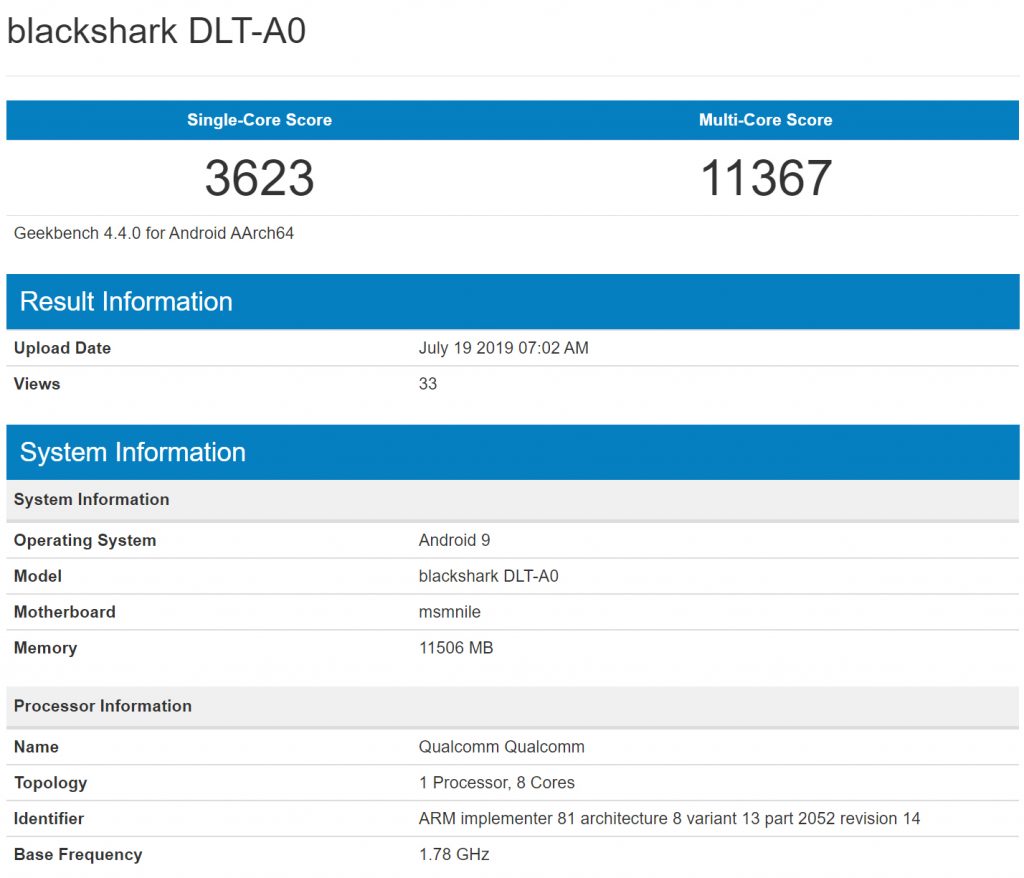1024x878 pixels.
Task: Click the Processor Information subheader
Action: 103,706
